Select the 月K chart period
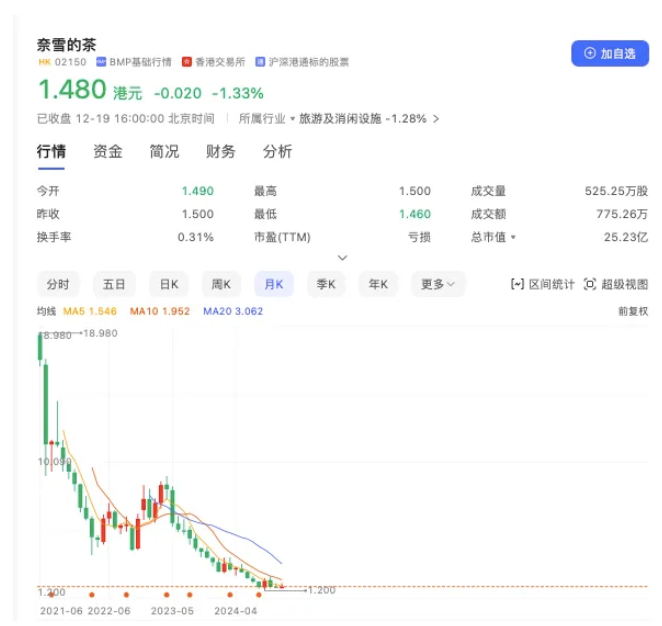662x626 pixels. coord(274,284)
